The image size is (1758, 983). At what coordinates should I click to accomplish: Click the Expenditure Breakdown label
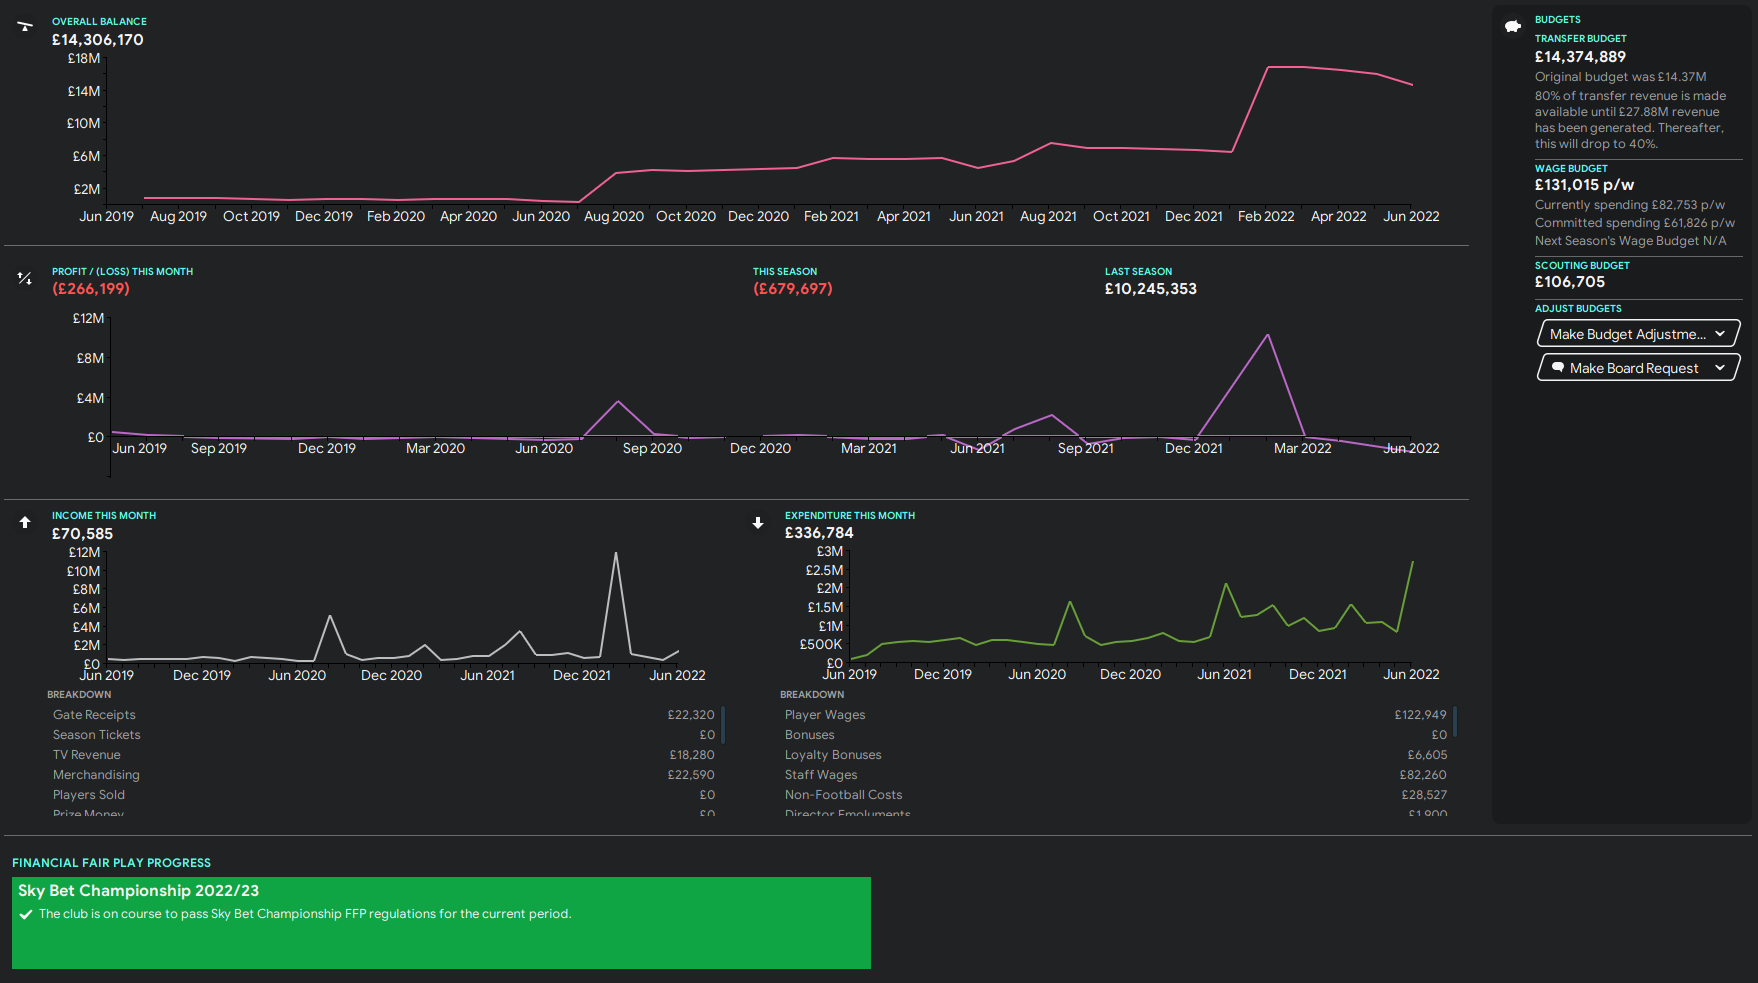click(x=812, y=695)
